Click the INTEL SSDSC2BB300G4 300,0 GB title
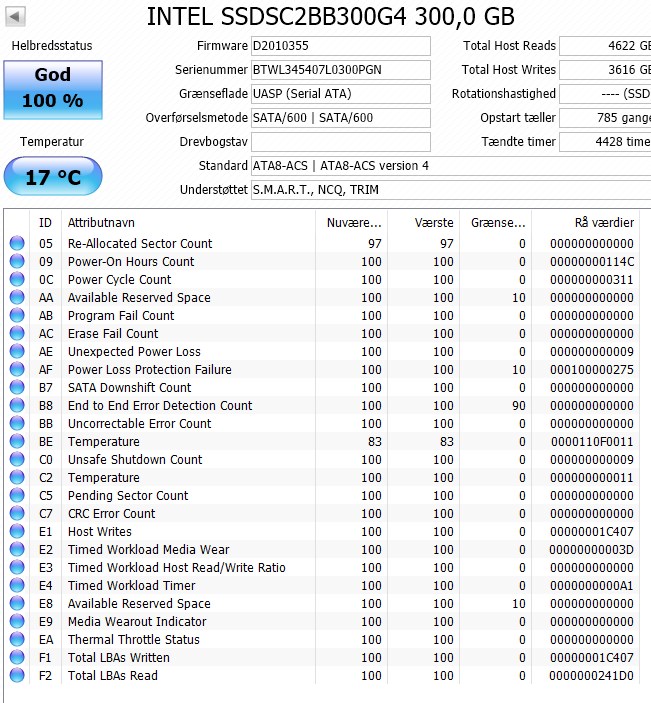651x703 pixels. click(x=330, y=17)
